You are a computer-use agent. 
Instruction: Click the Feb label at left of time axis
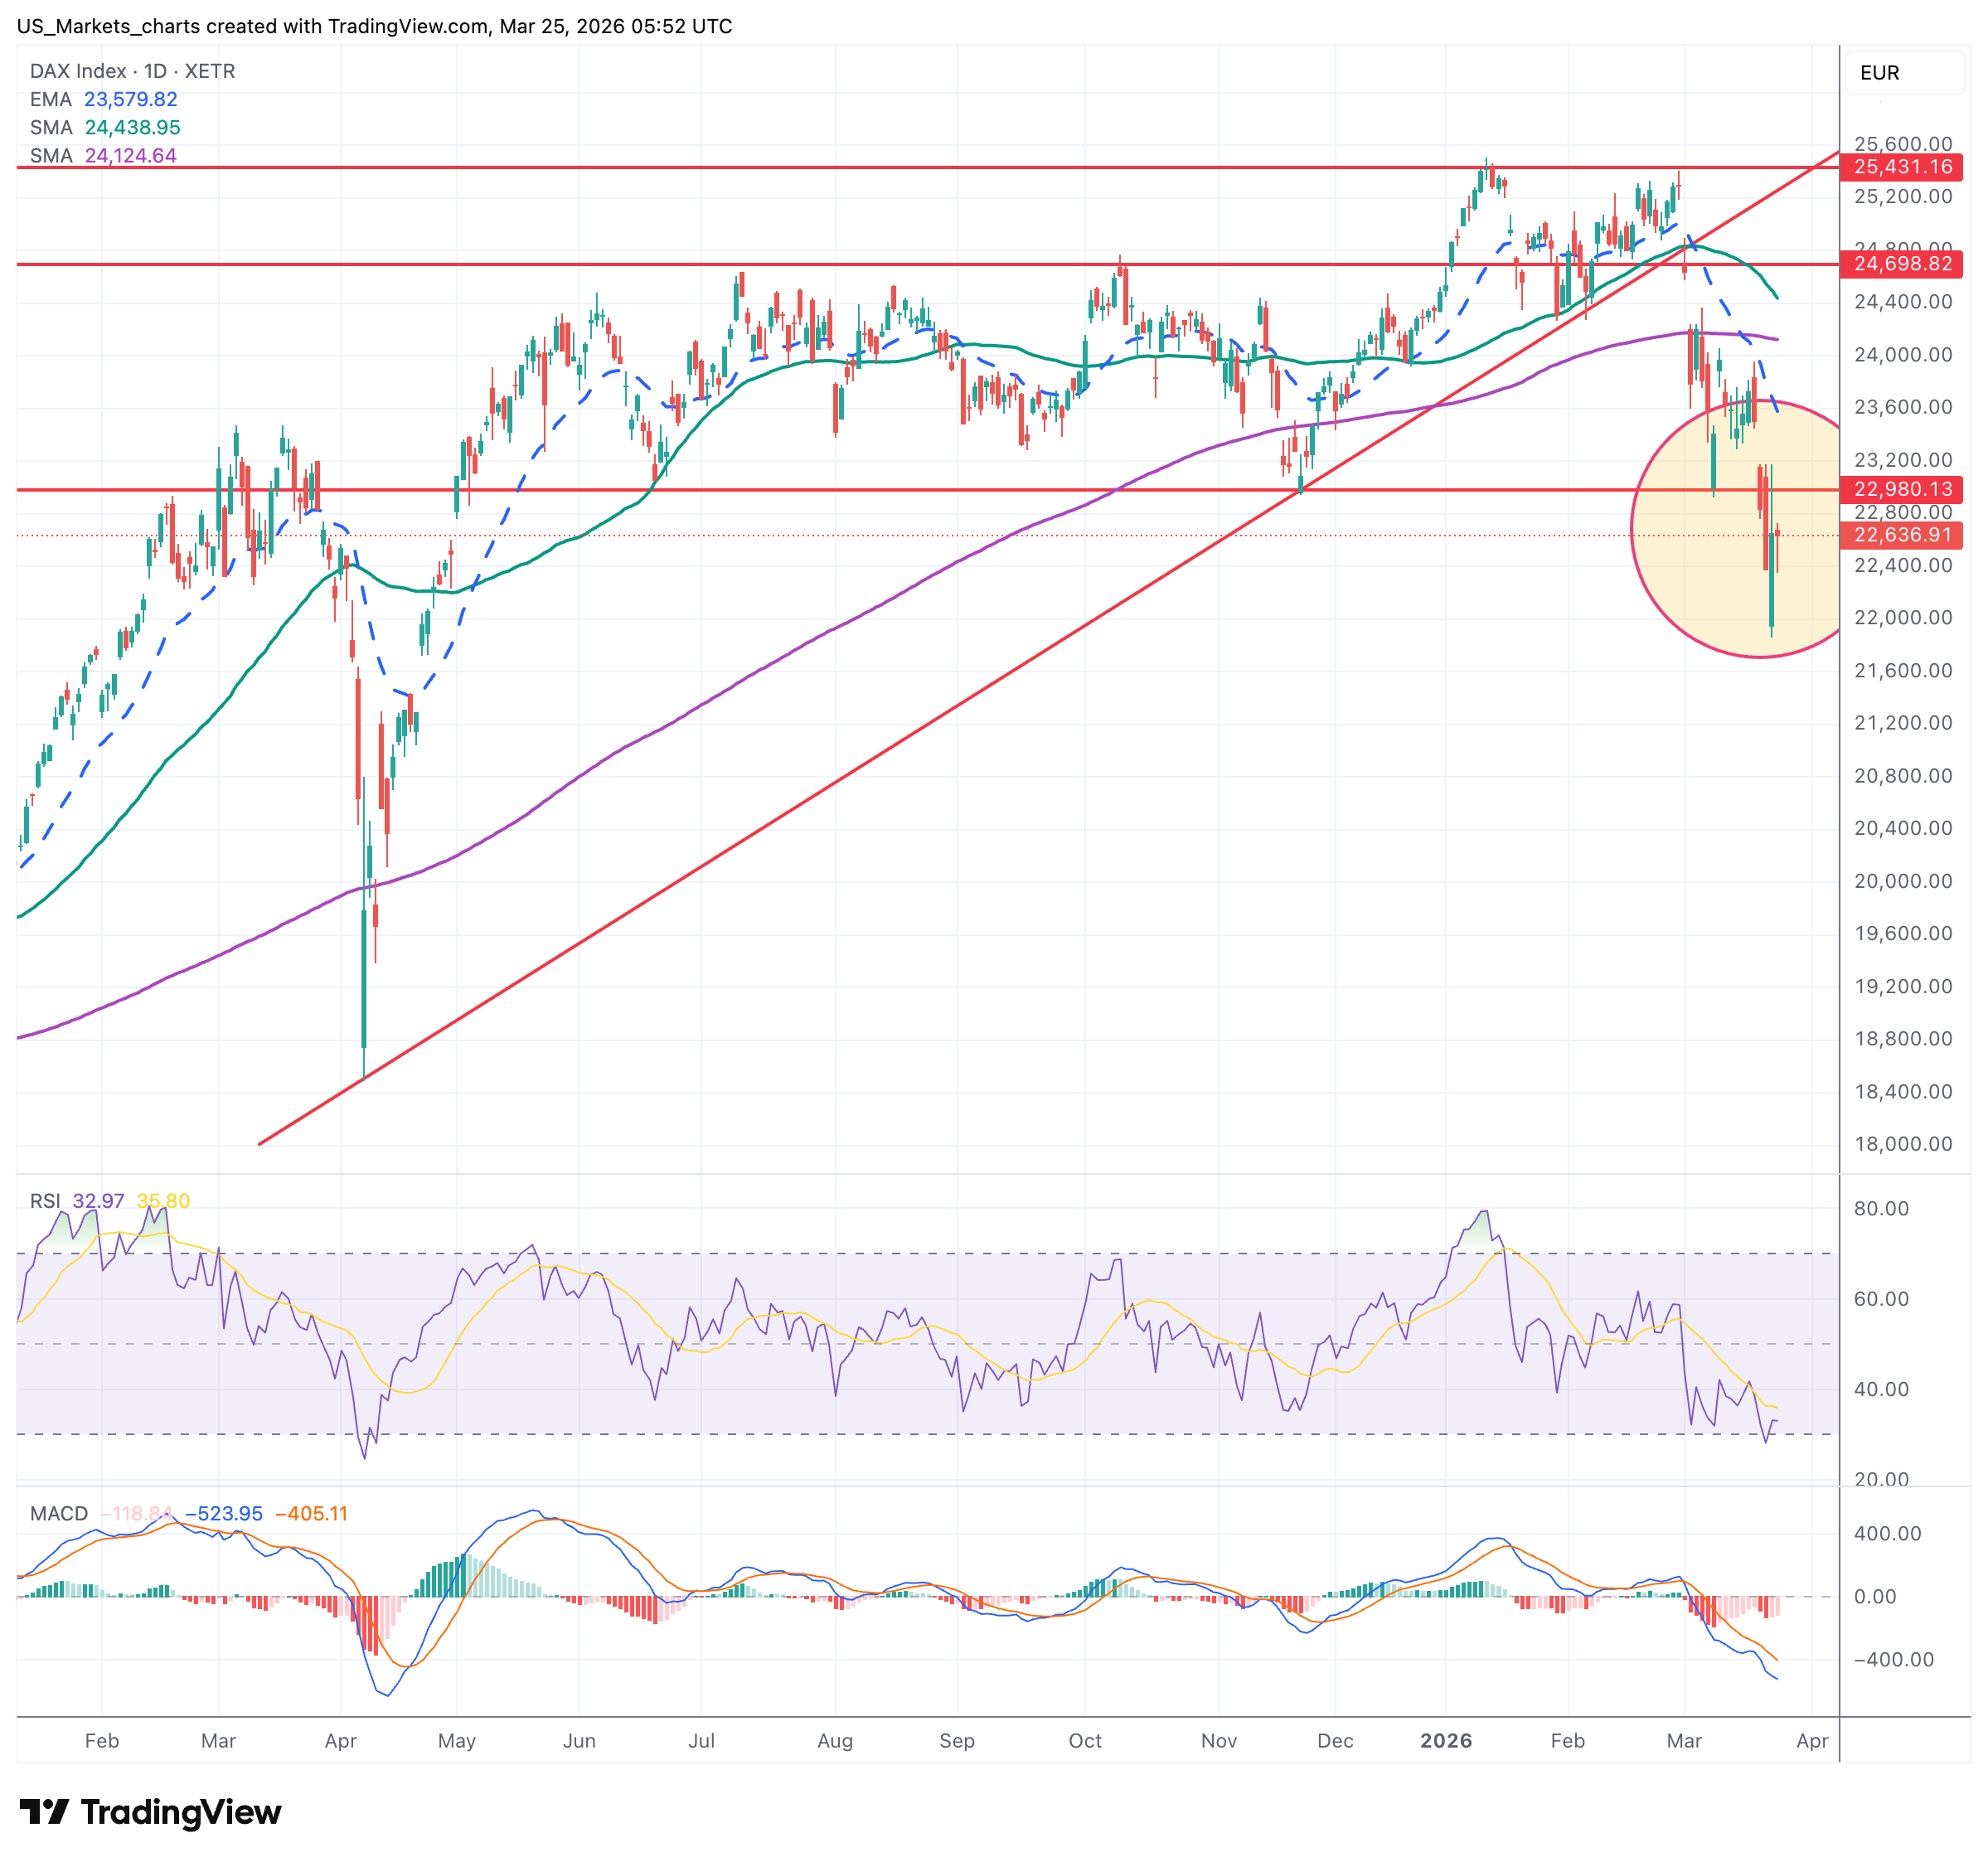coord(102,1740)
